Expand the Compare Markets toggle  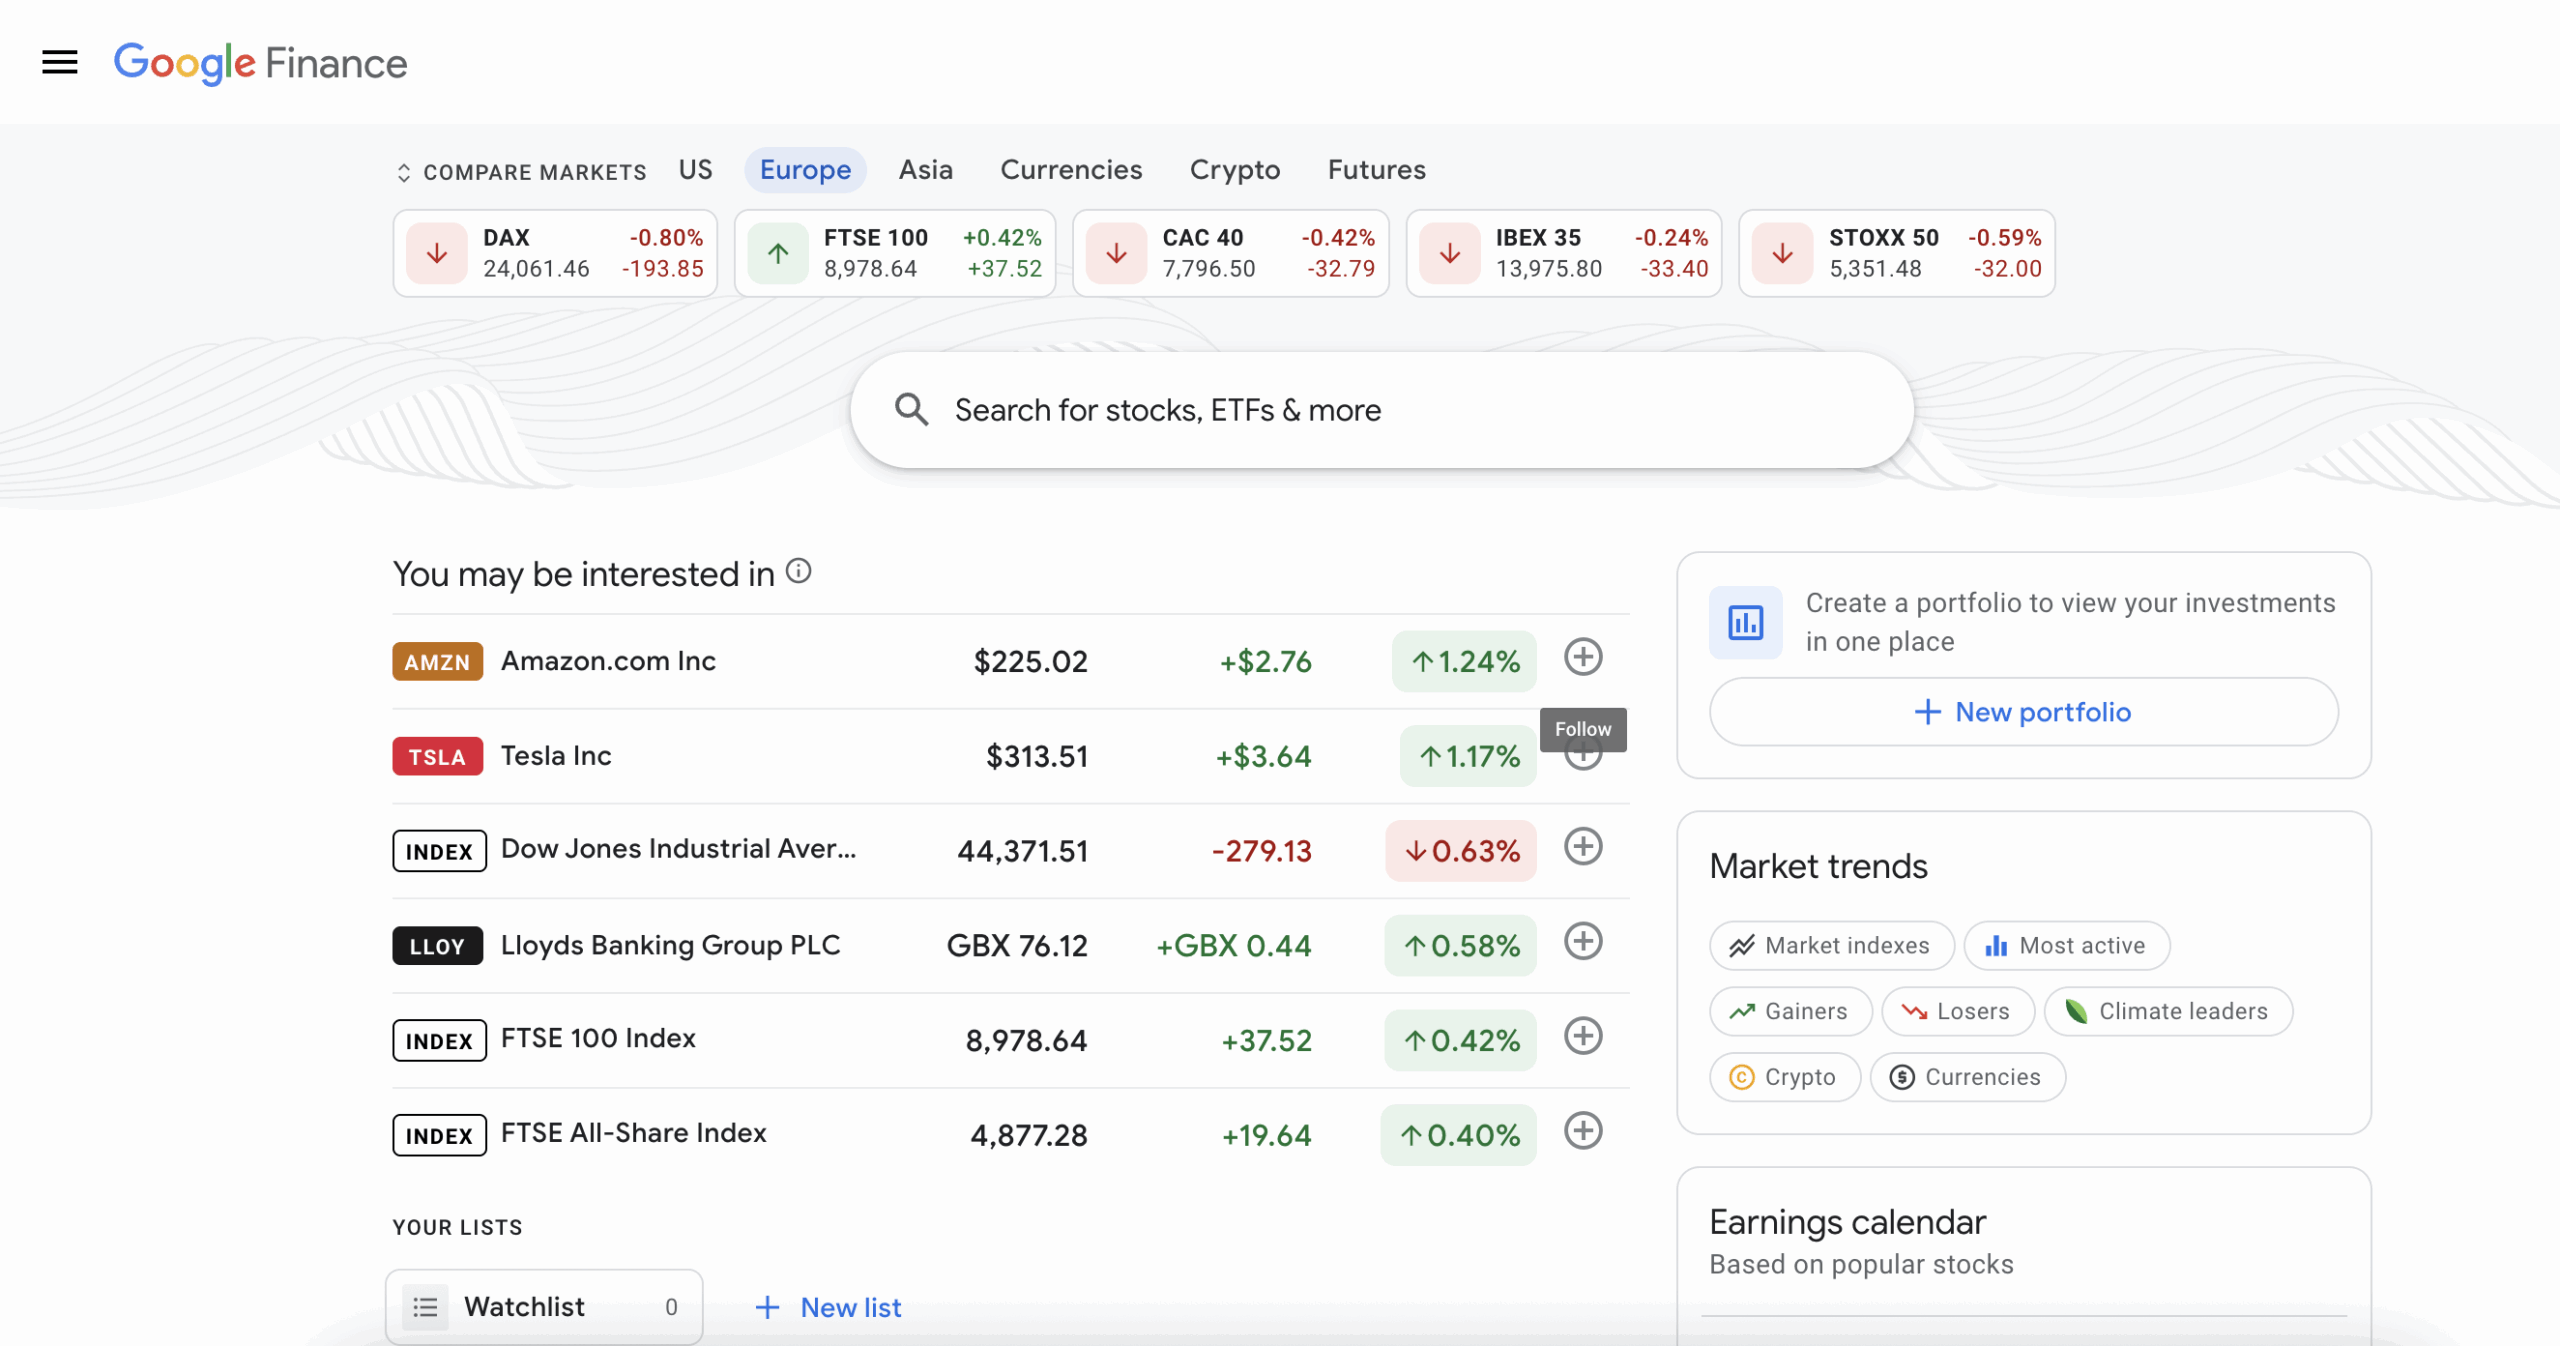click(x=521, y=172)
